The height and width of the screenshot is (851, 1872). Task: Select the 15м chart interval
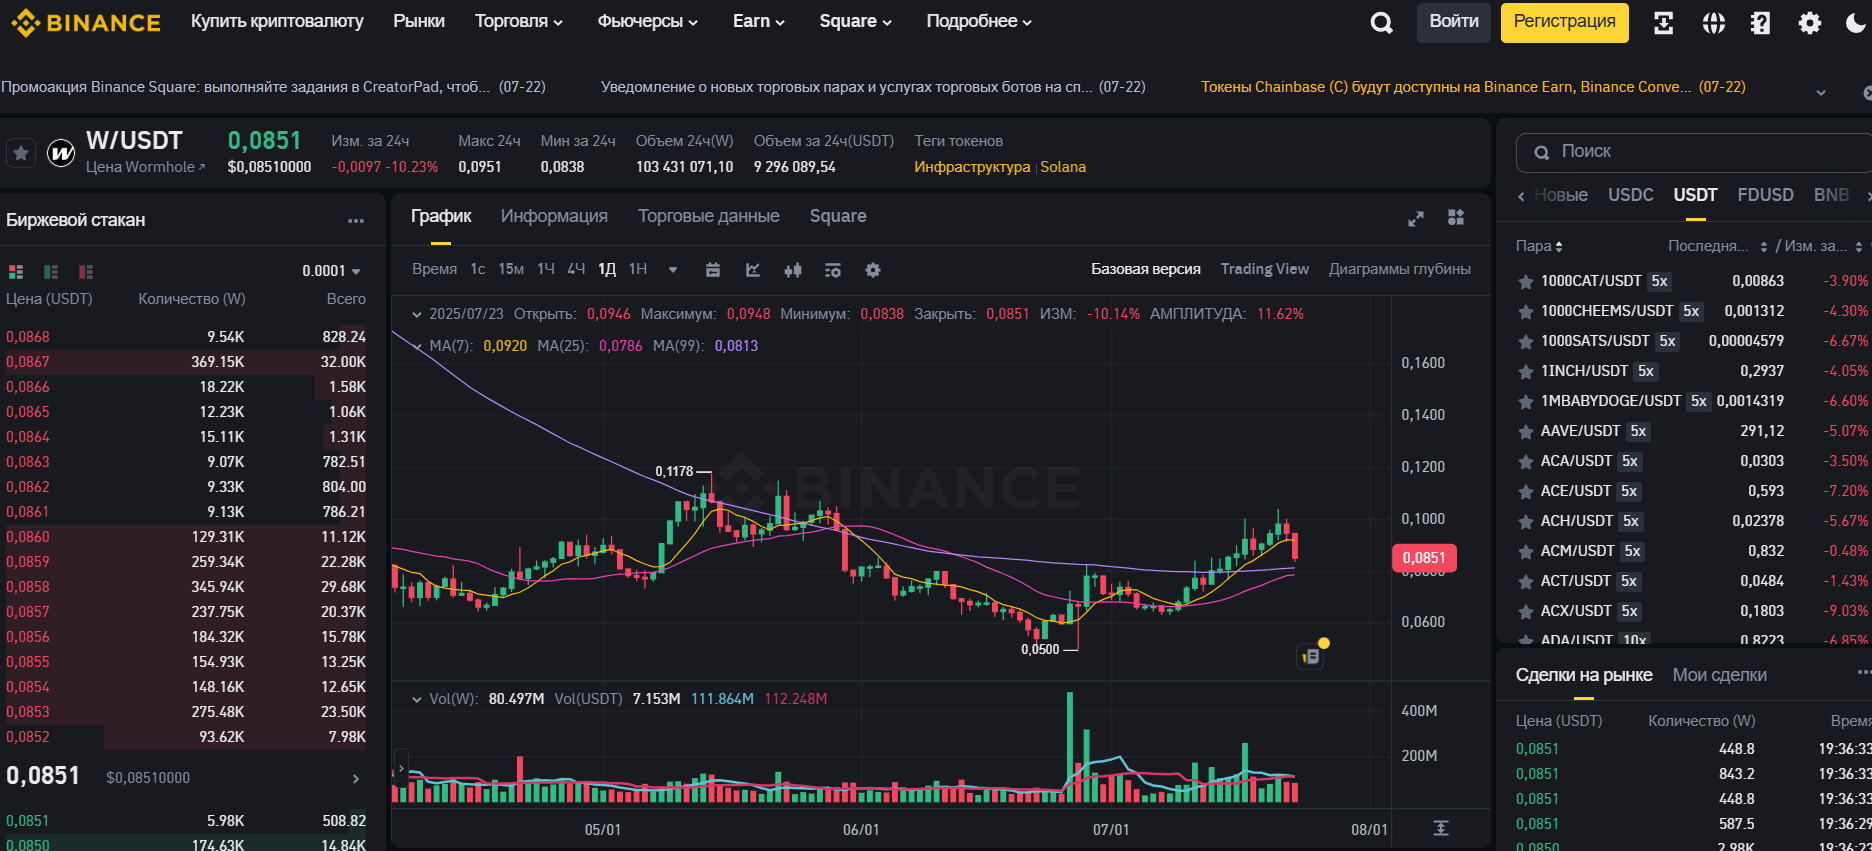(511, 269)
